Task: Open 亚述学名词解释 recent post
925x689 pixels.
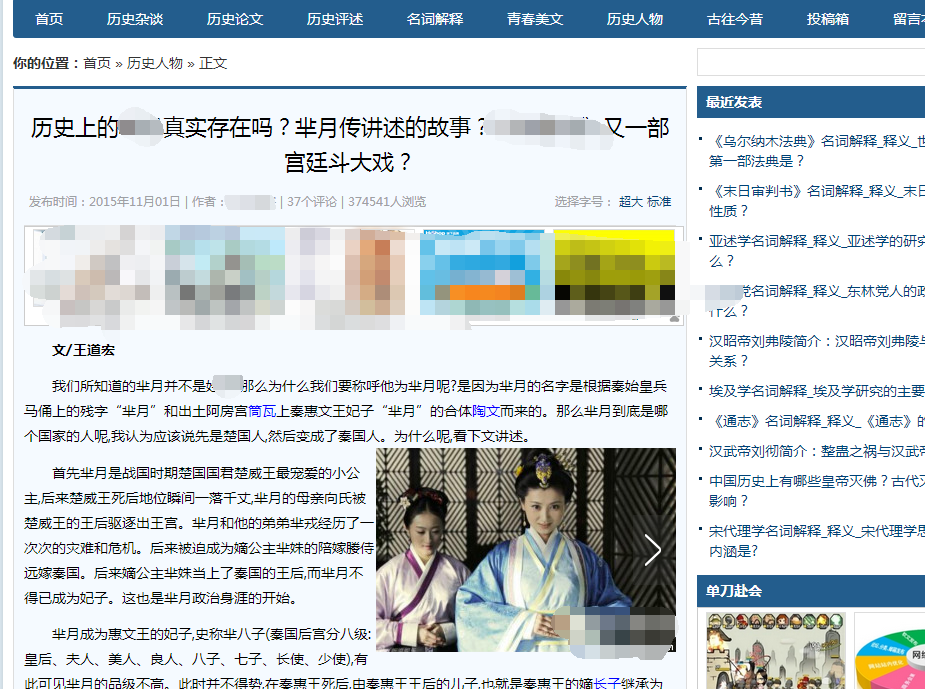Action: click(816, 251)
